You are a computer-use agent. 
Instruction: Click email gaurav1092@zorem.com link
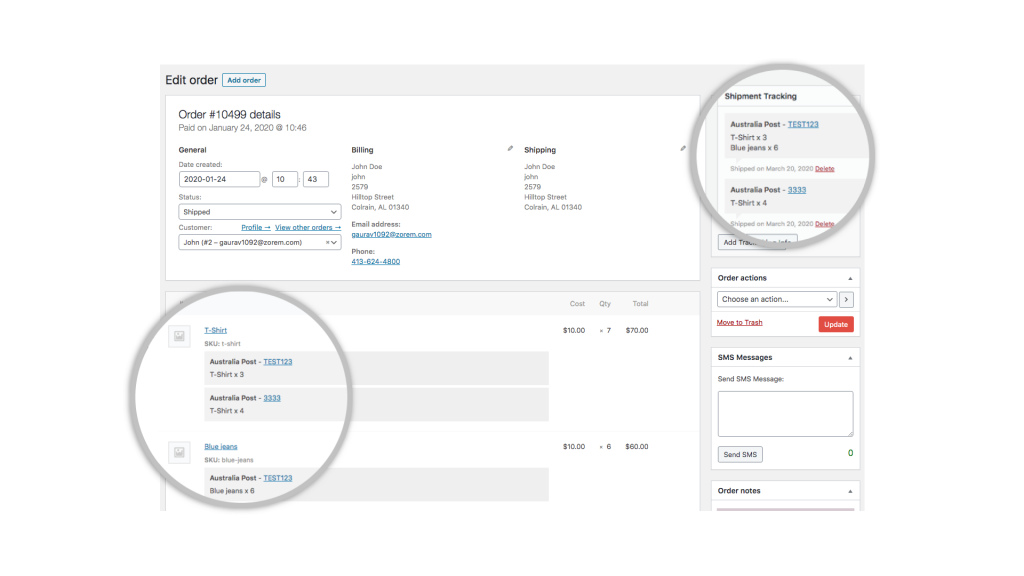coord(391,234)
